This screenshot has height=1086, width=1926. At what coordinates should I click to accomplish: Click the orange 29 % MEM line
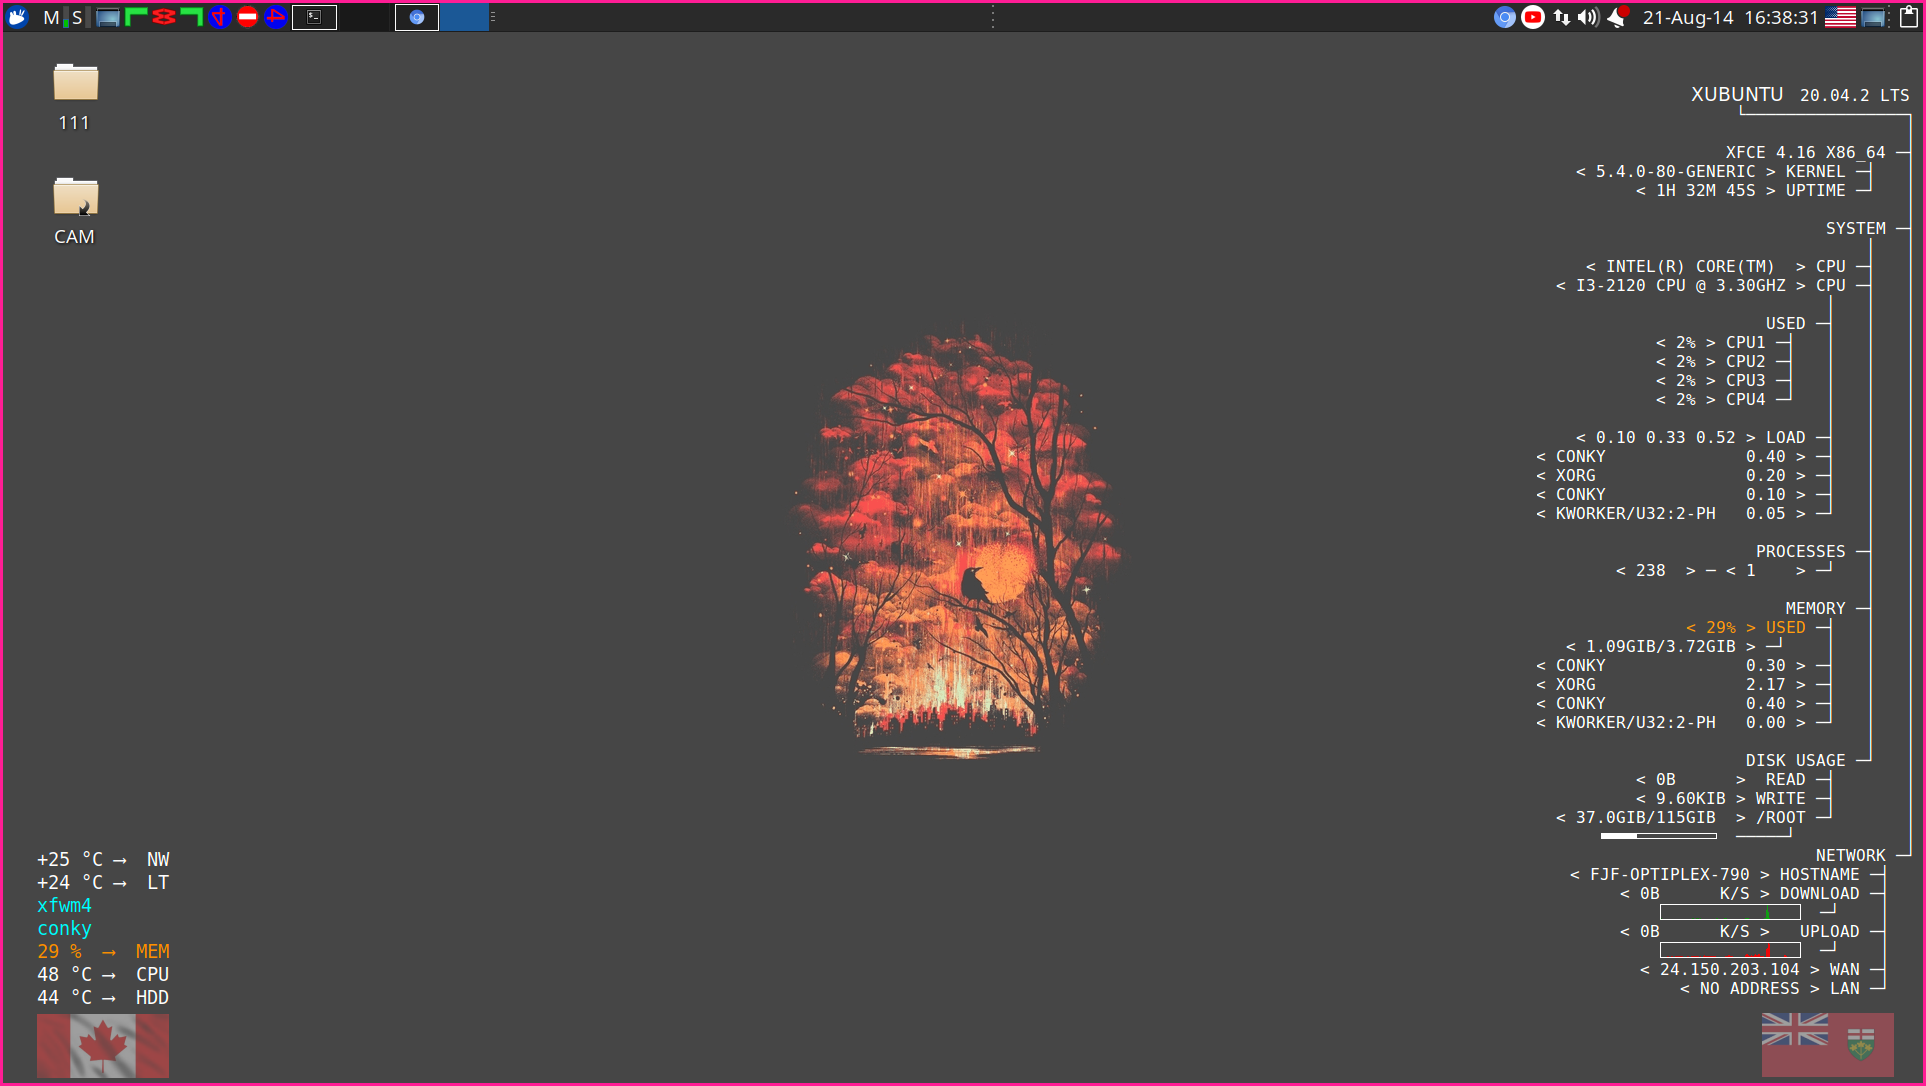coord(103,951)
